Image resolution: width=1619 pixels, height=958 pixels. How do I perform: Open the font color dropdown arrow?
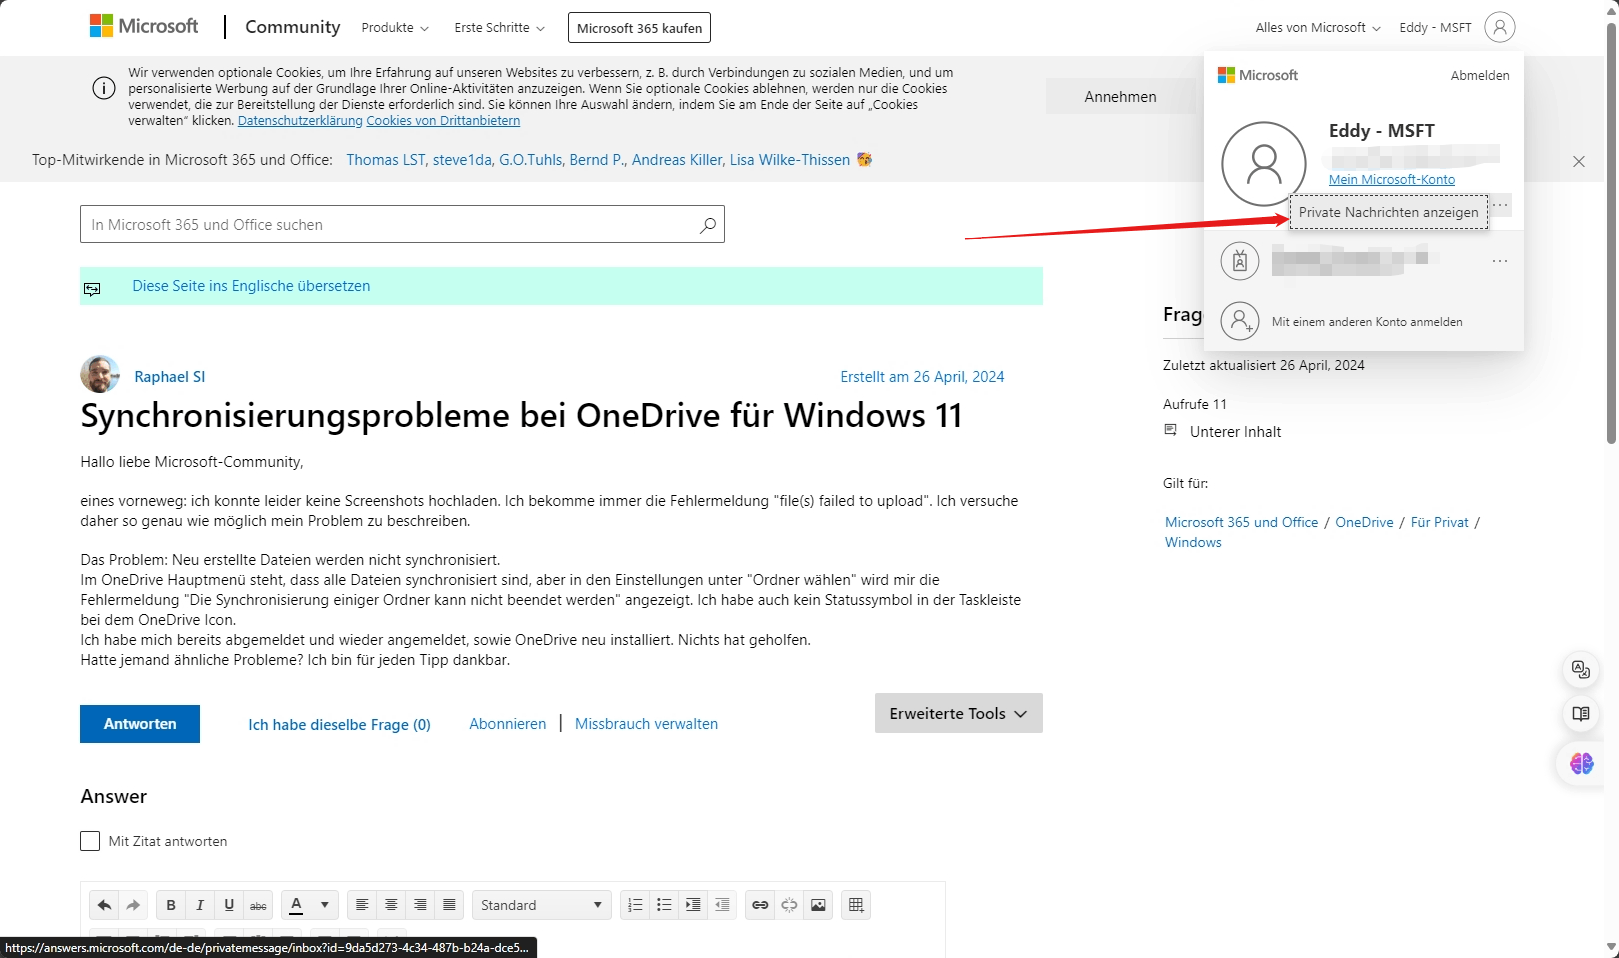pyautogui.click(x=325, y=905)
